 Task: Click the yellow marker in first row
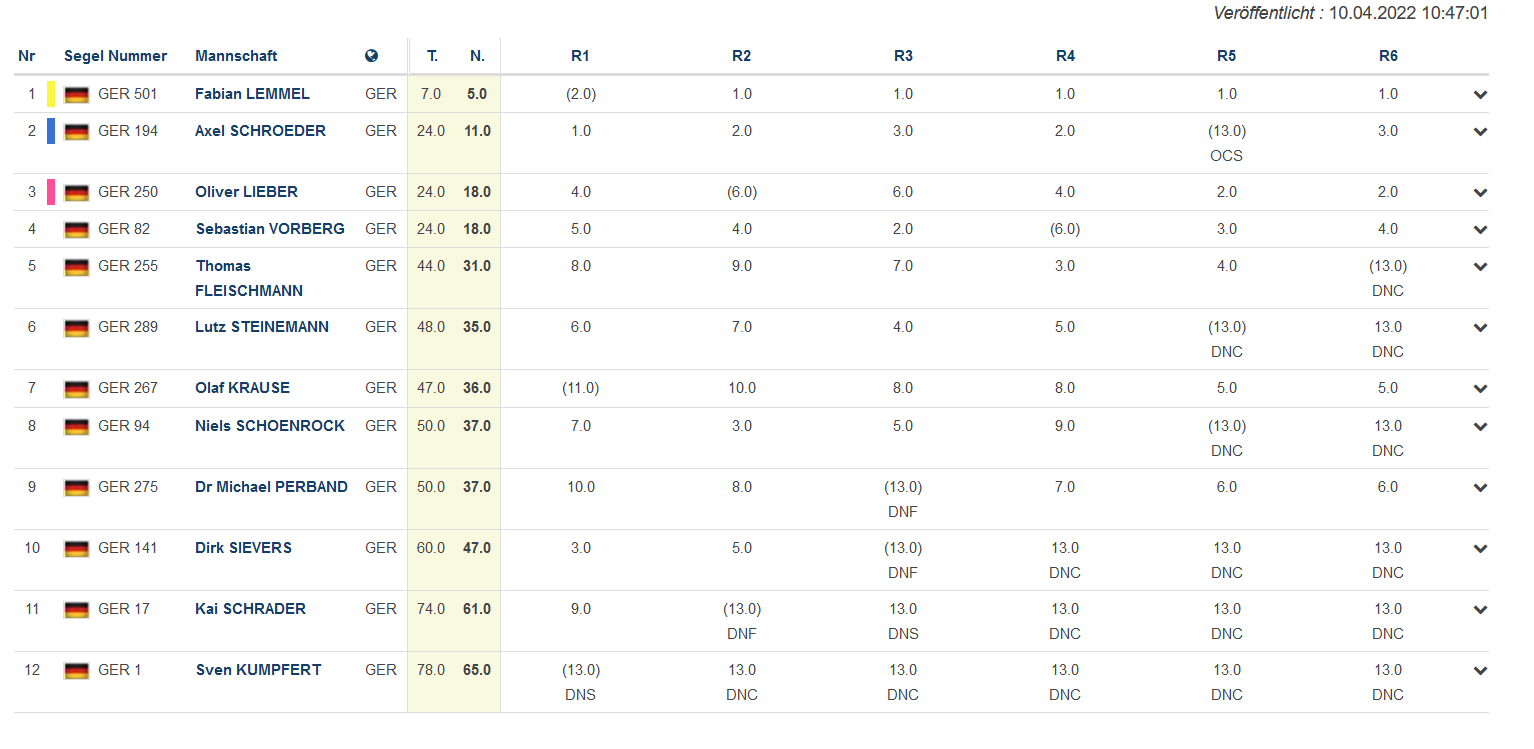[51, 94]
